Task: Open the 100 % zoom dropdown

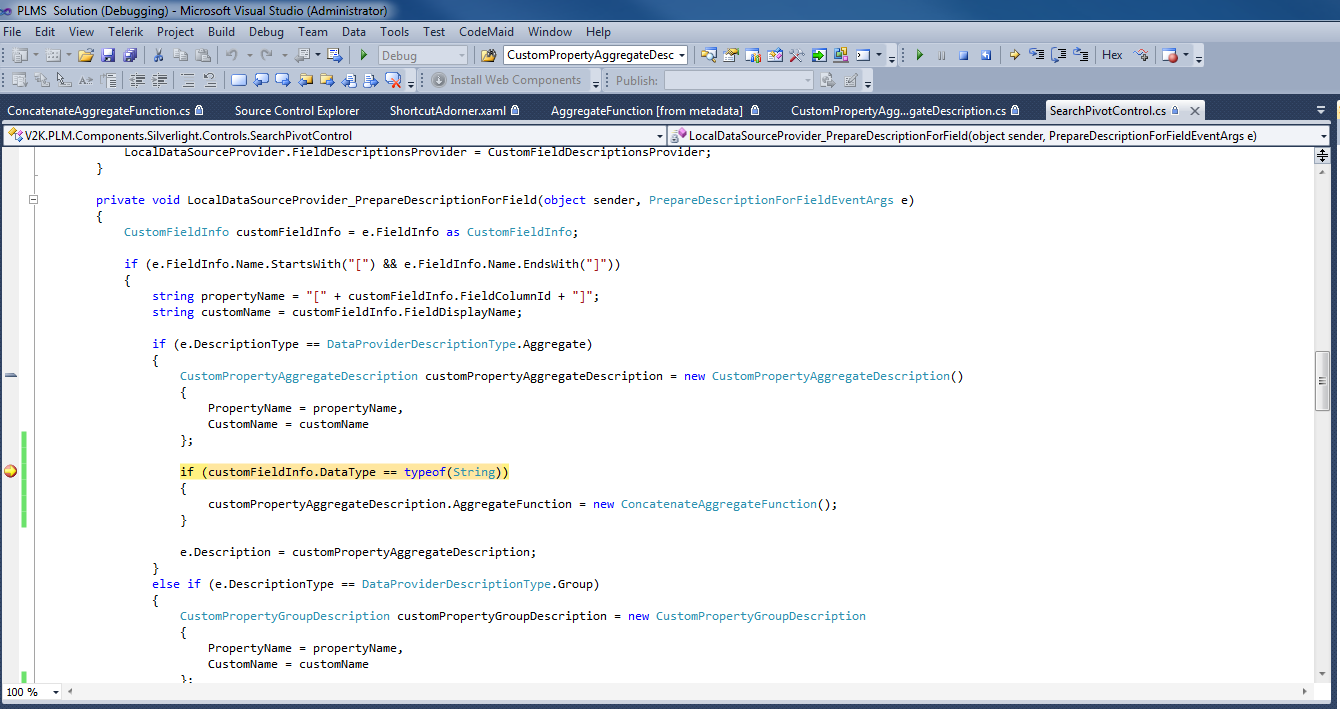Action: tap(55, 692)
